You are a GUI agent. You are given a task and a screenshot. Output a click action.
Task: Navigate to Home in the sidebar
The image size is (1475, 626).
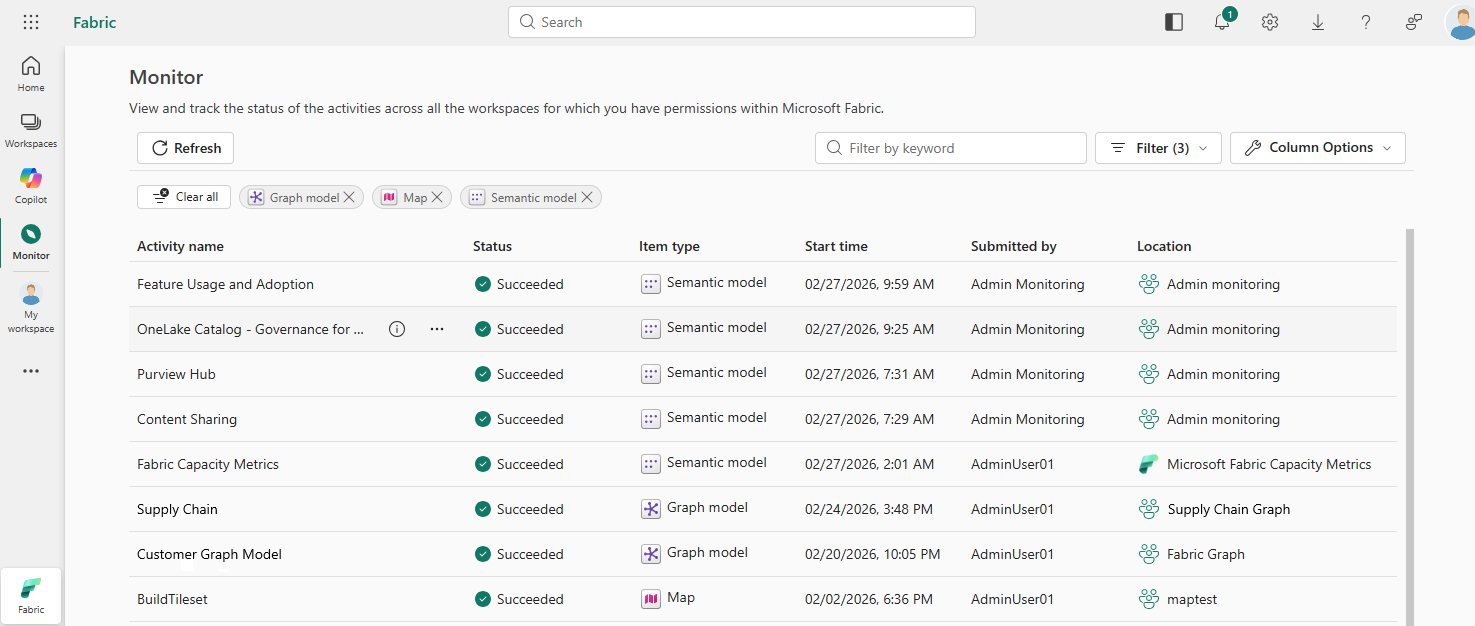(31, 73)
